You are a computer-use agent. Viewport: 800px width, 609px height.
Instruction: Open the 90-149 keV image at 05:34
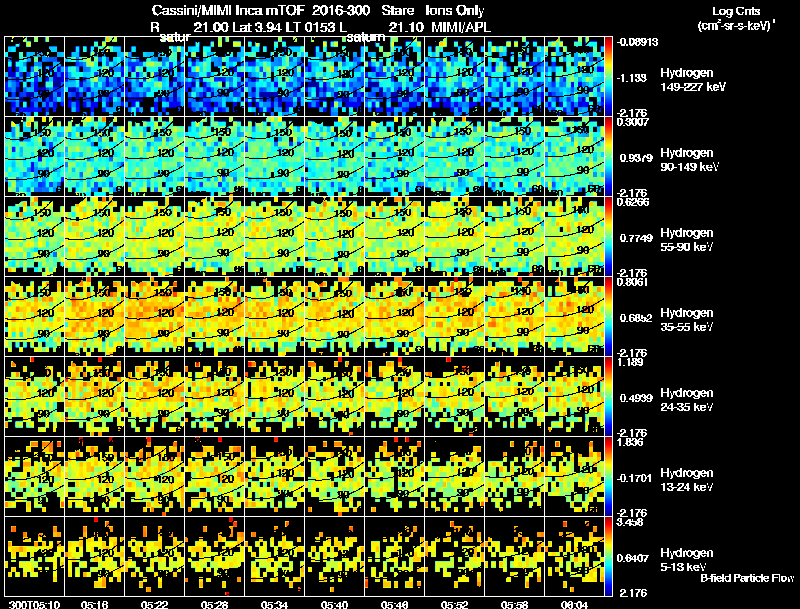click(274, 156)
